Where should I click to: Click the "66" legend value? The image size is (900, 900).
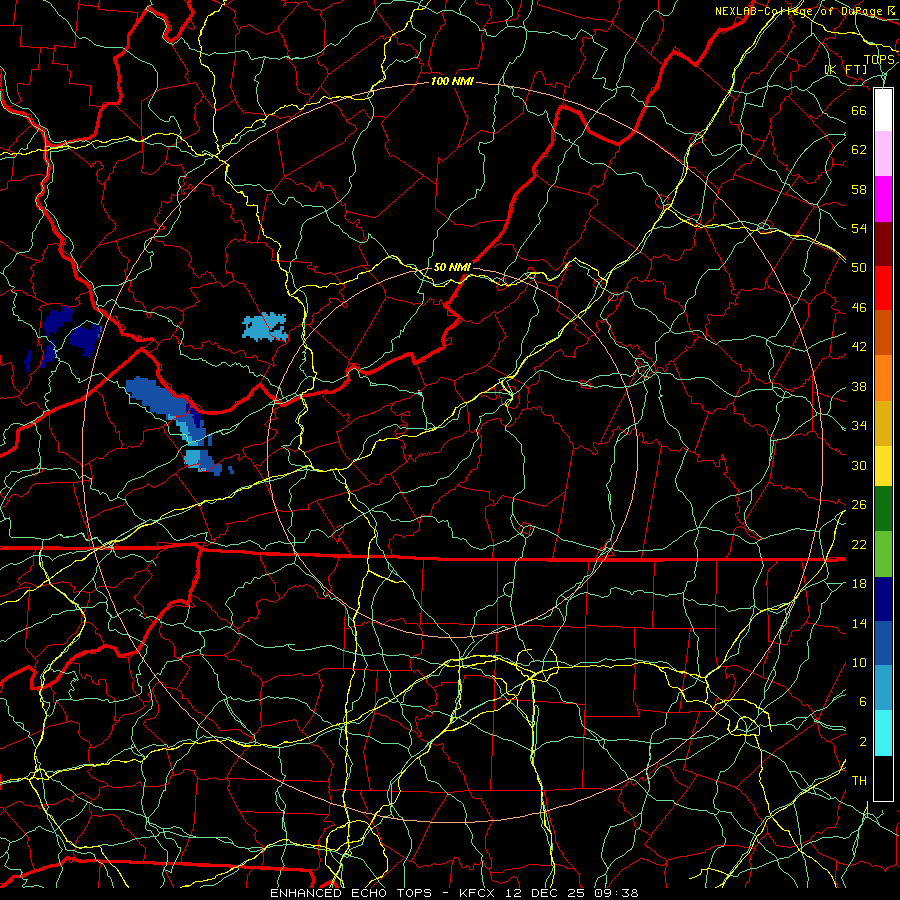pos(859,110)
